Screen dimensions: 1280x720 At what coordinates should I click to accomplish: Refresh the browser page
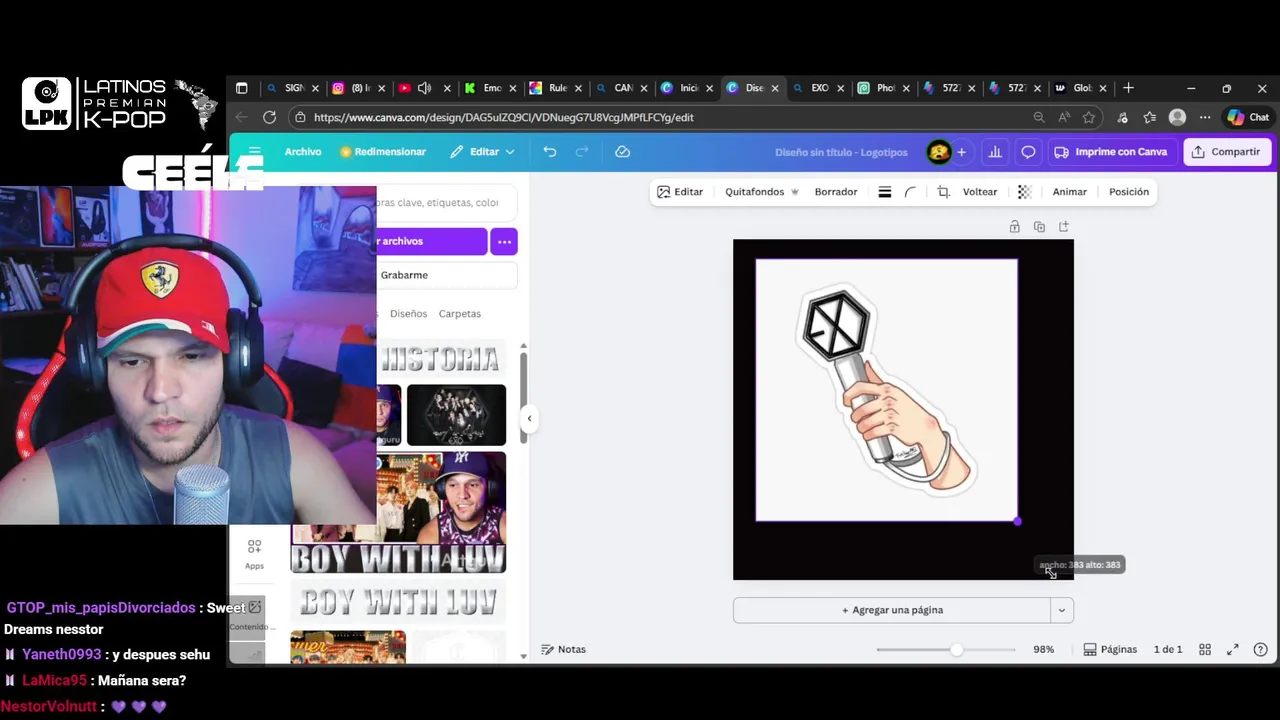coord(269,117)
